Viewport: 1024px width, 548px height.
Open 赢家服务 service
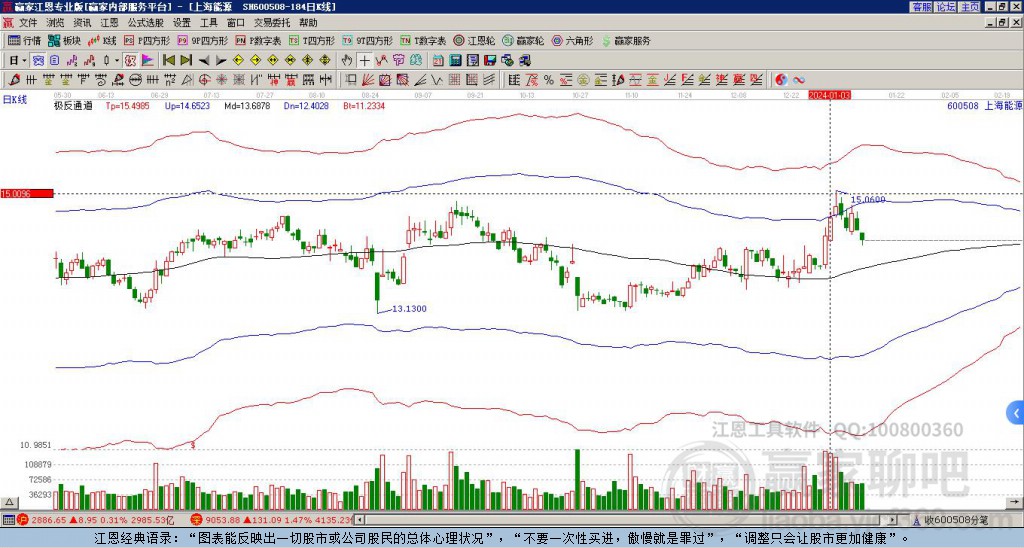[x=626, y=40]
